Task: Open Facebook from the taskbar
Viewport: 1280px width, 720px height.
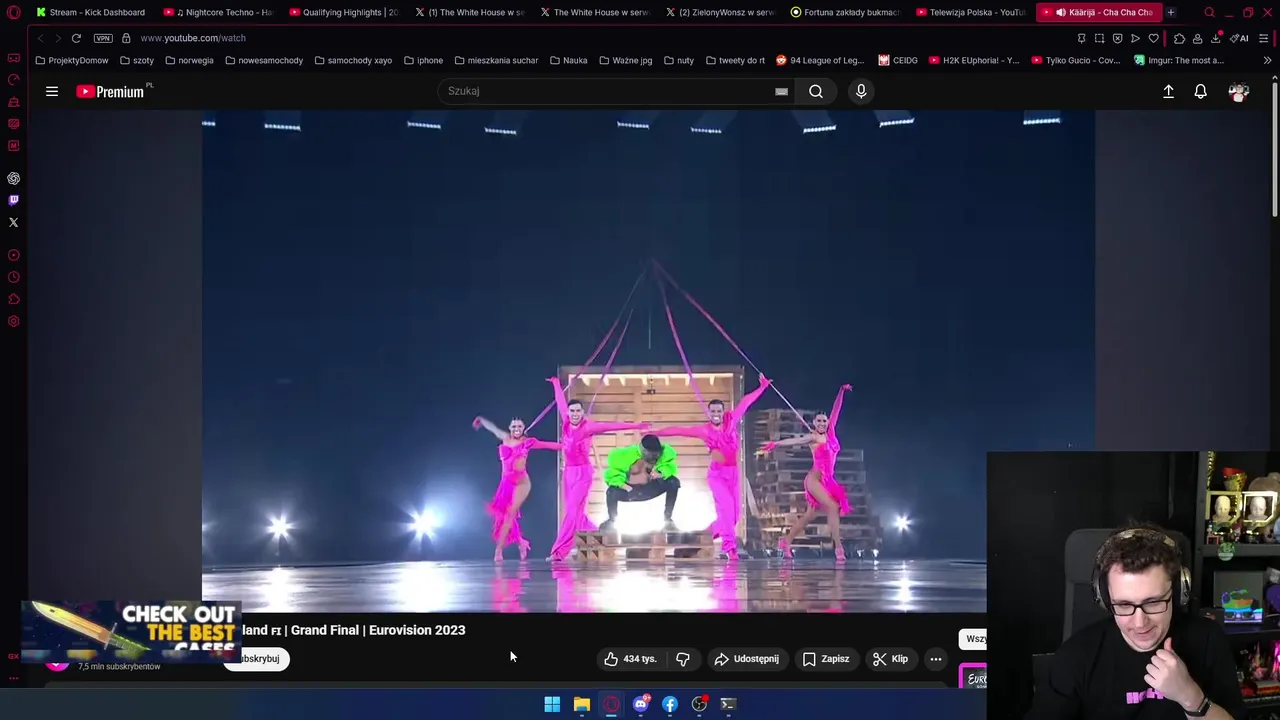Action: (x=670, y=704)
